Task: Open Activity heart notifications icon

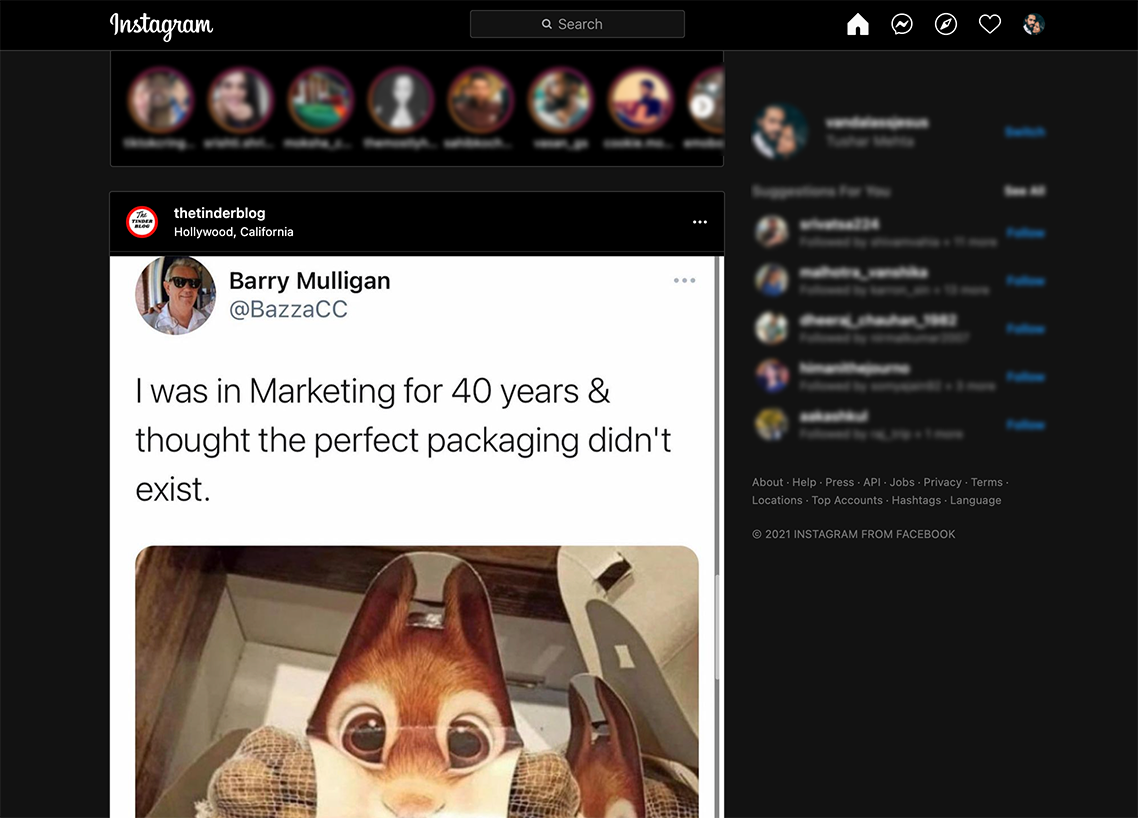Action: point(990,24)
